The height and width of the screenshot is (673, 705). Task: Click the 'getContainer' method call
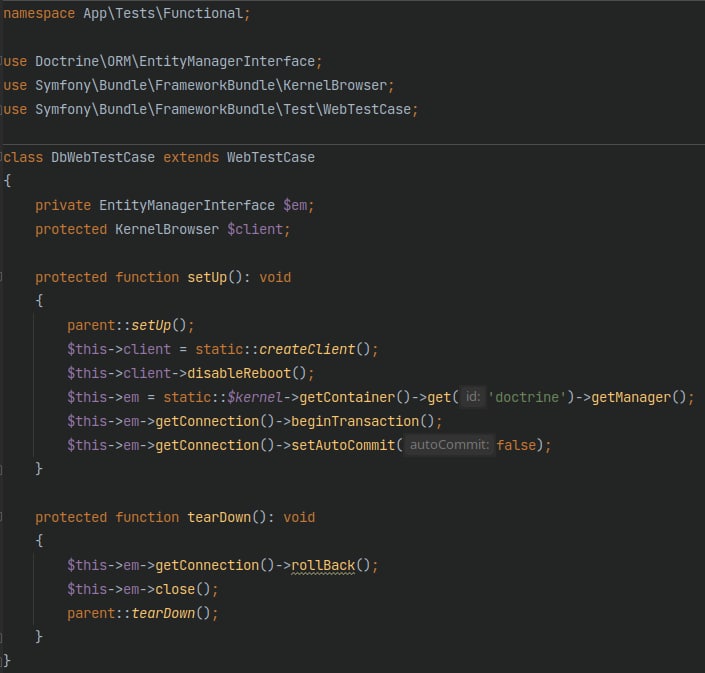[347, 397]
